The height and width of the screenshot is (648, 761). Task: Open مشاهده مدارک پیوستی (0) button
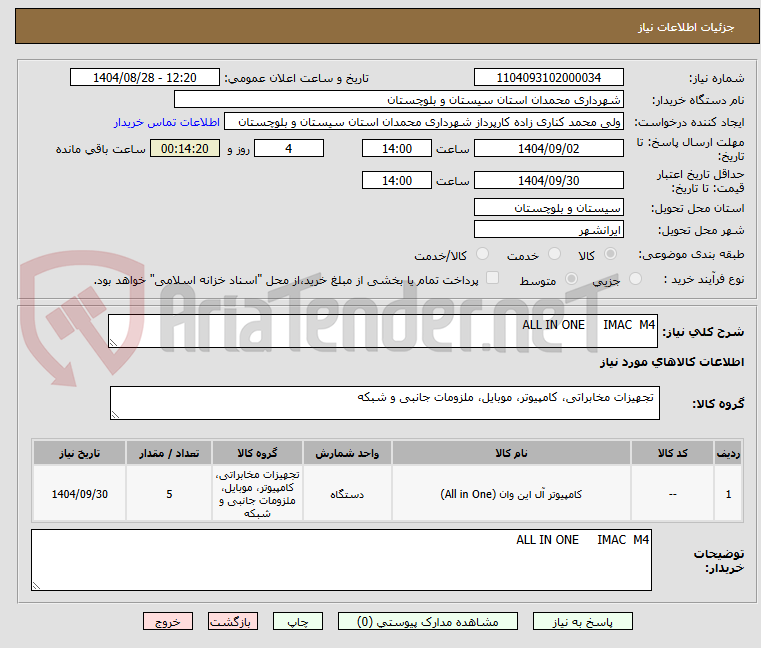tap(428, 621)
